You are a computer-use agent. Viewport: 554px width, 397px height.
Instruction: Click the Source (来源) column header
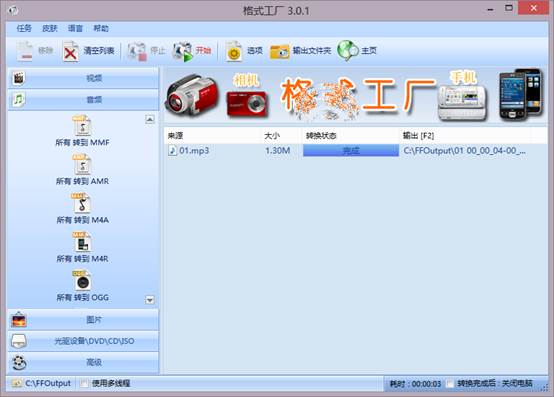213,136
